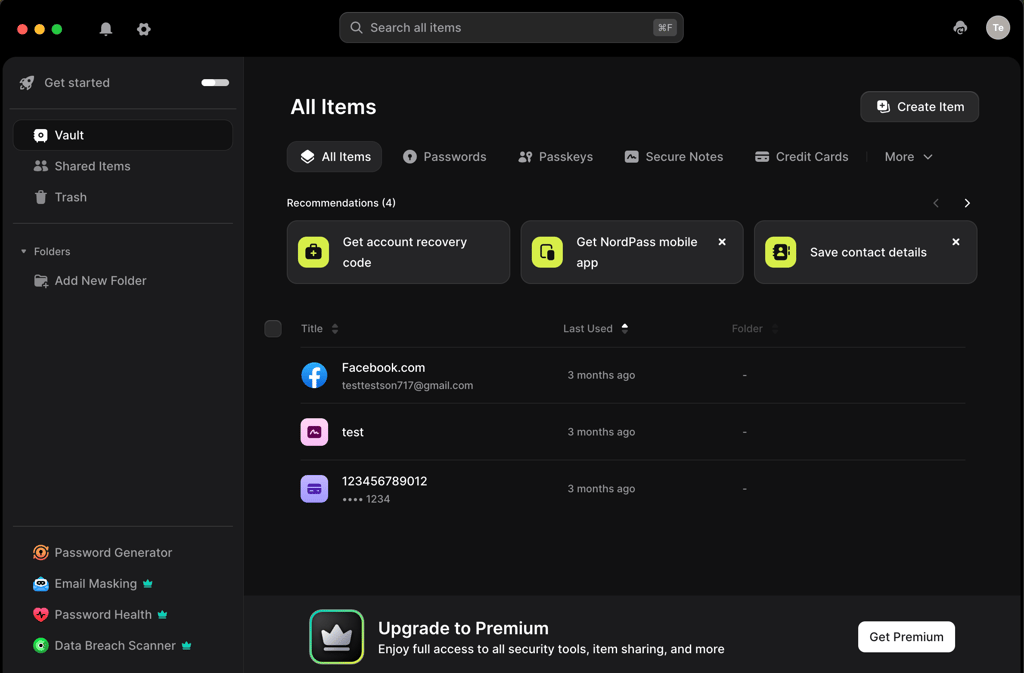Show next recommendations with right chevron

pos(967,203)
